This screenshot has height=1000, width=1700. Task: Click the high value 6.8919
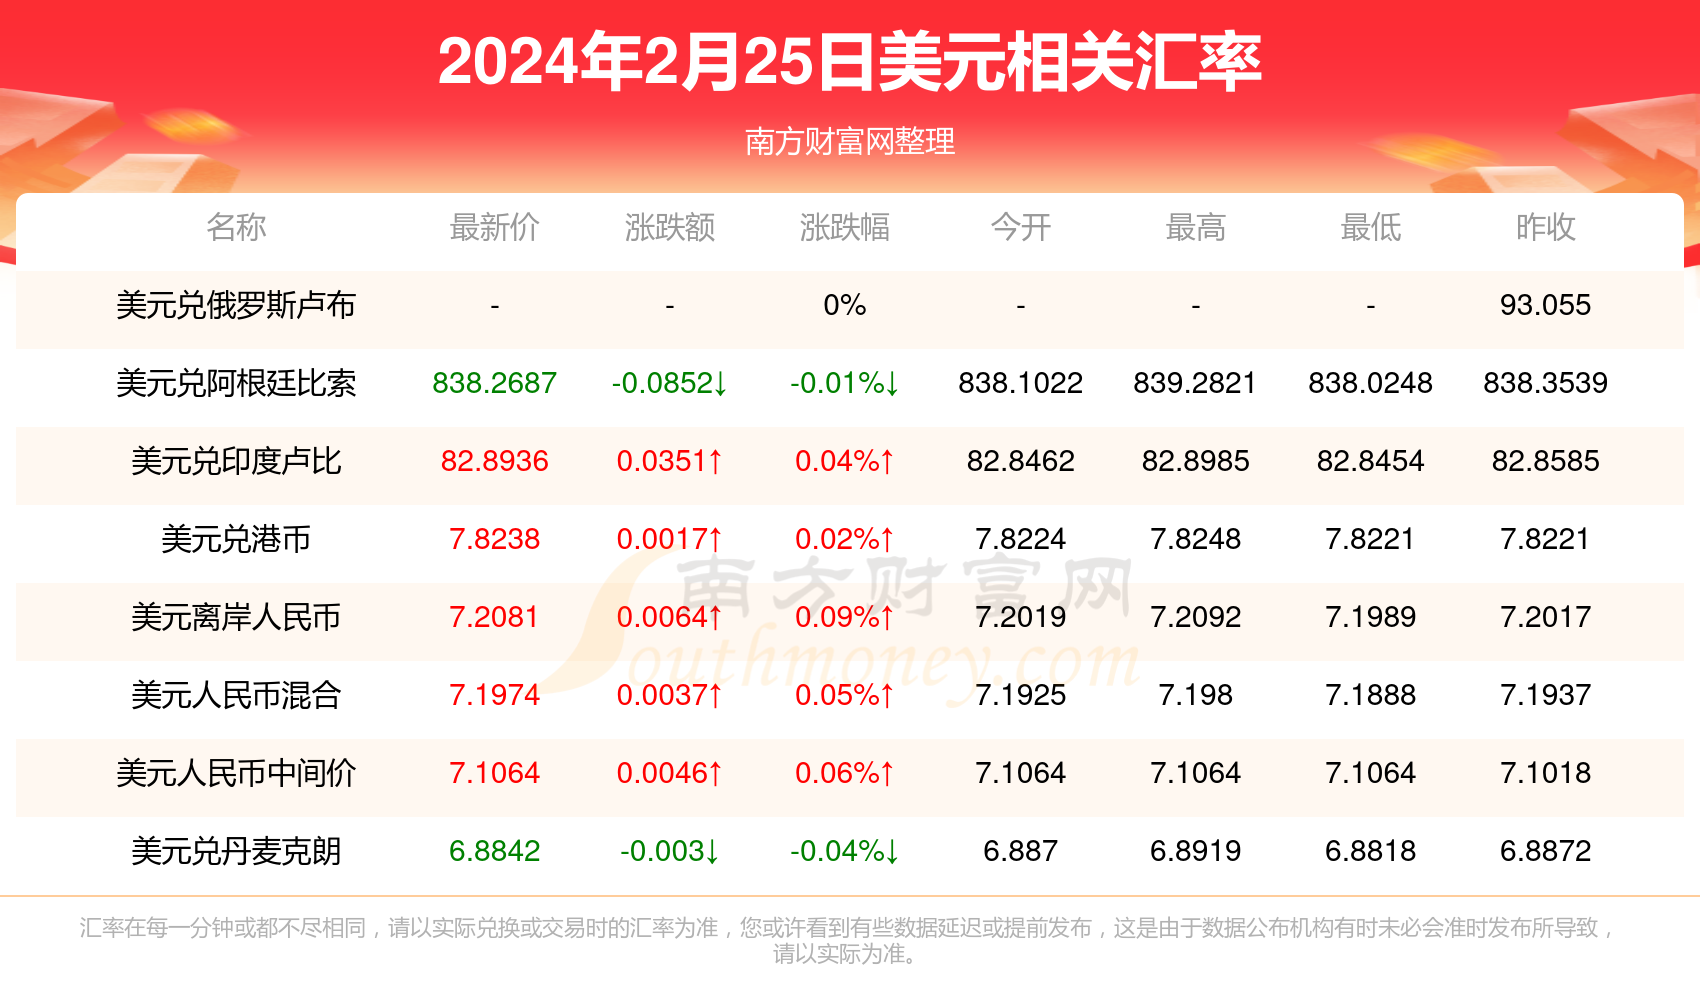[1196, 852]
